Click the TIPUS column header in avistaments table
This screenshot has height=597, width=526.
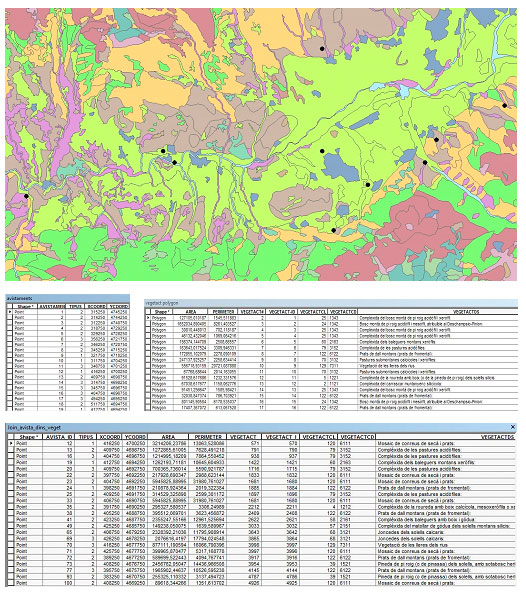coord(76,306)
